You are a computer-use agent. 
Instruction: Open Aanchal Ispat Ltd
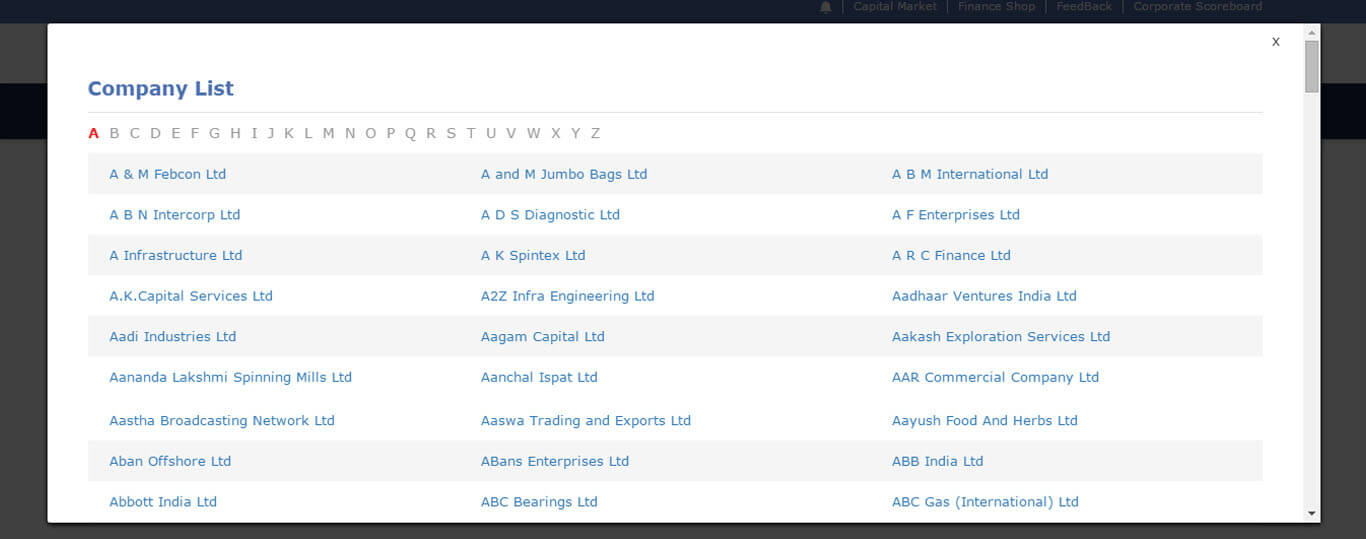(539, 377)
